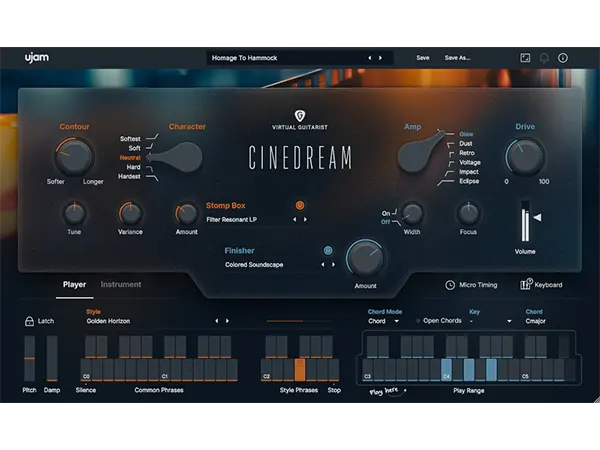Viewport: 600px width, 450px height.
Task: Select the Dust amp
Action: 466,143
